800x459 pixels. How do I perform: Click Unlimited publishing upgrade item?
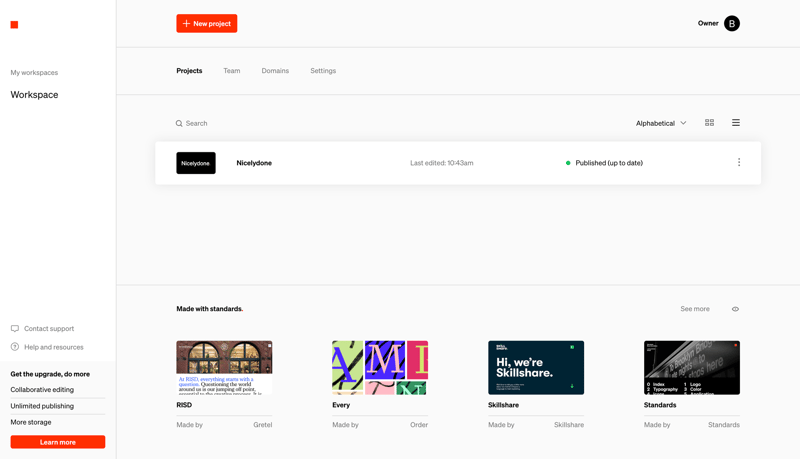click(42, 406)
